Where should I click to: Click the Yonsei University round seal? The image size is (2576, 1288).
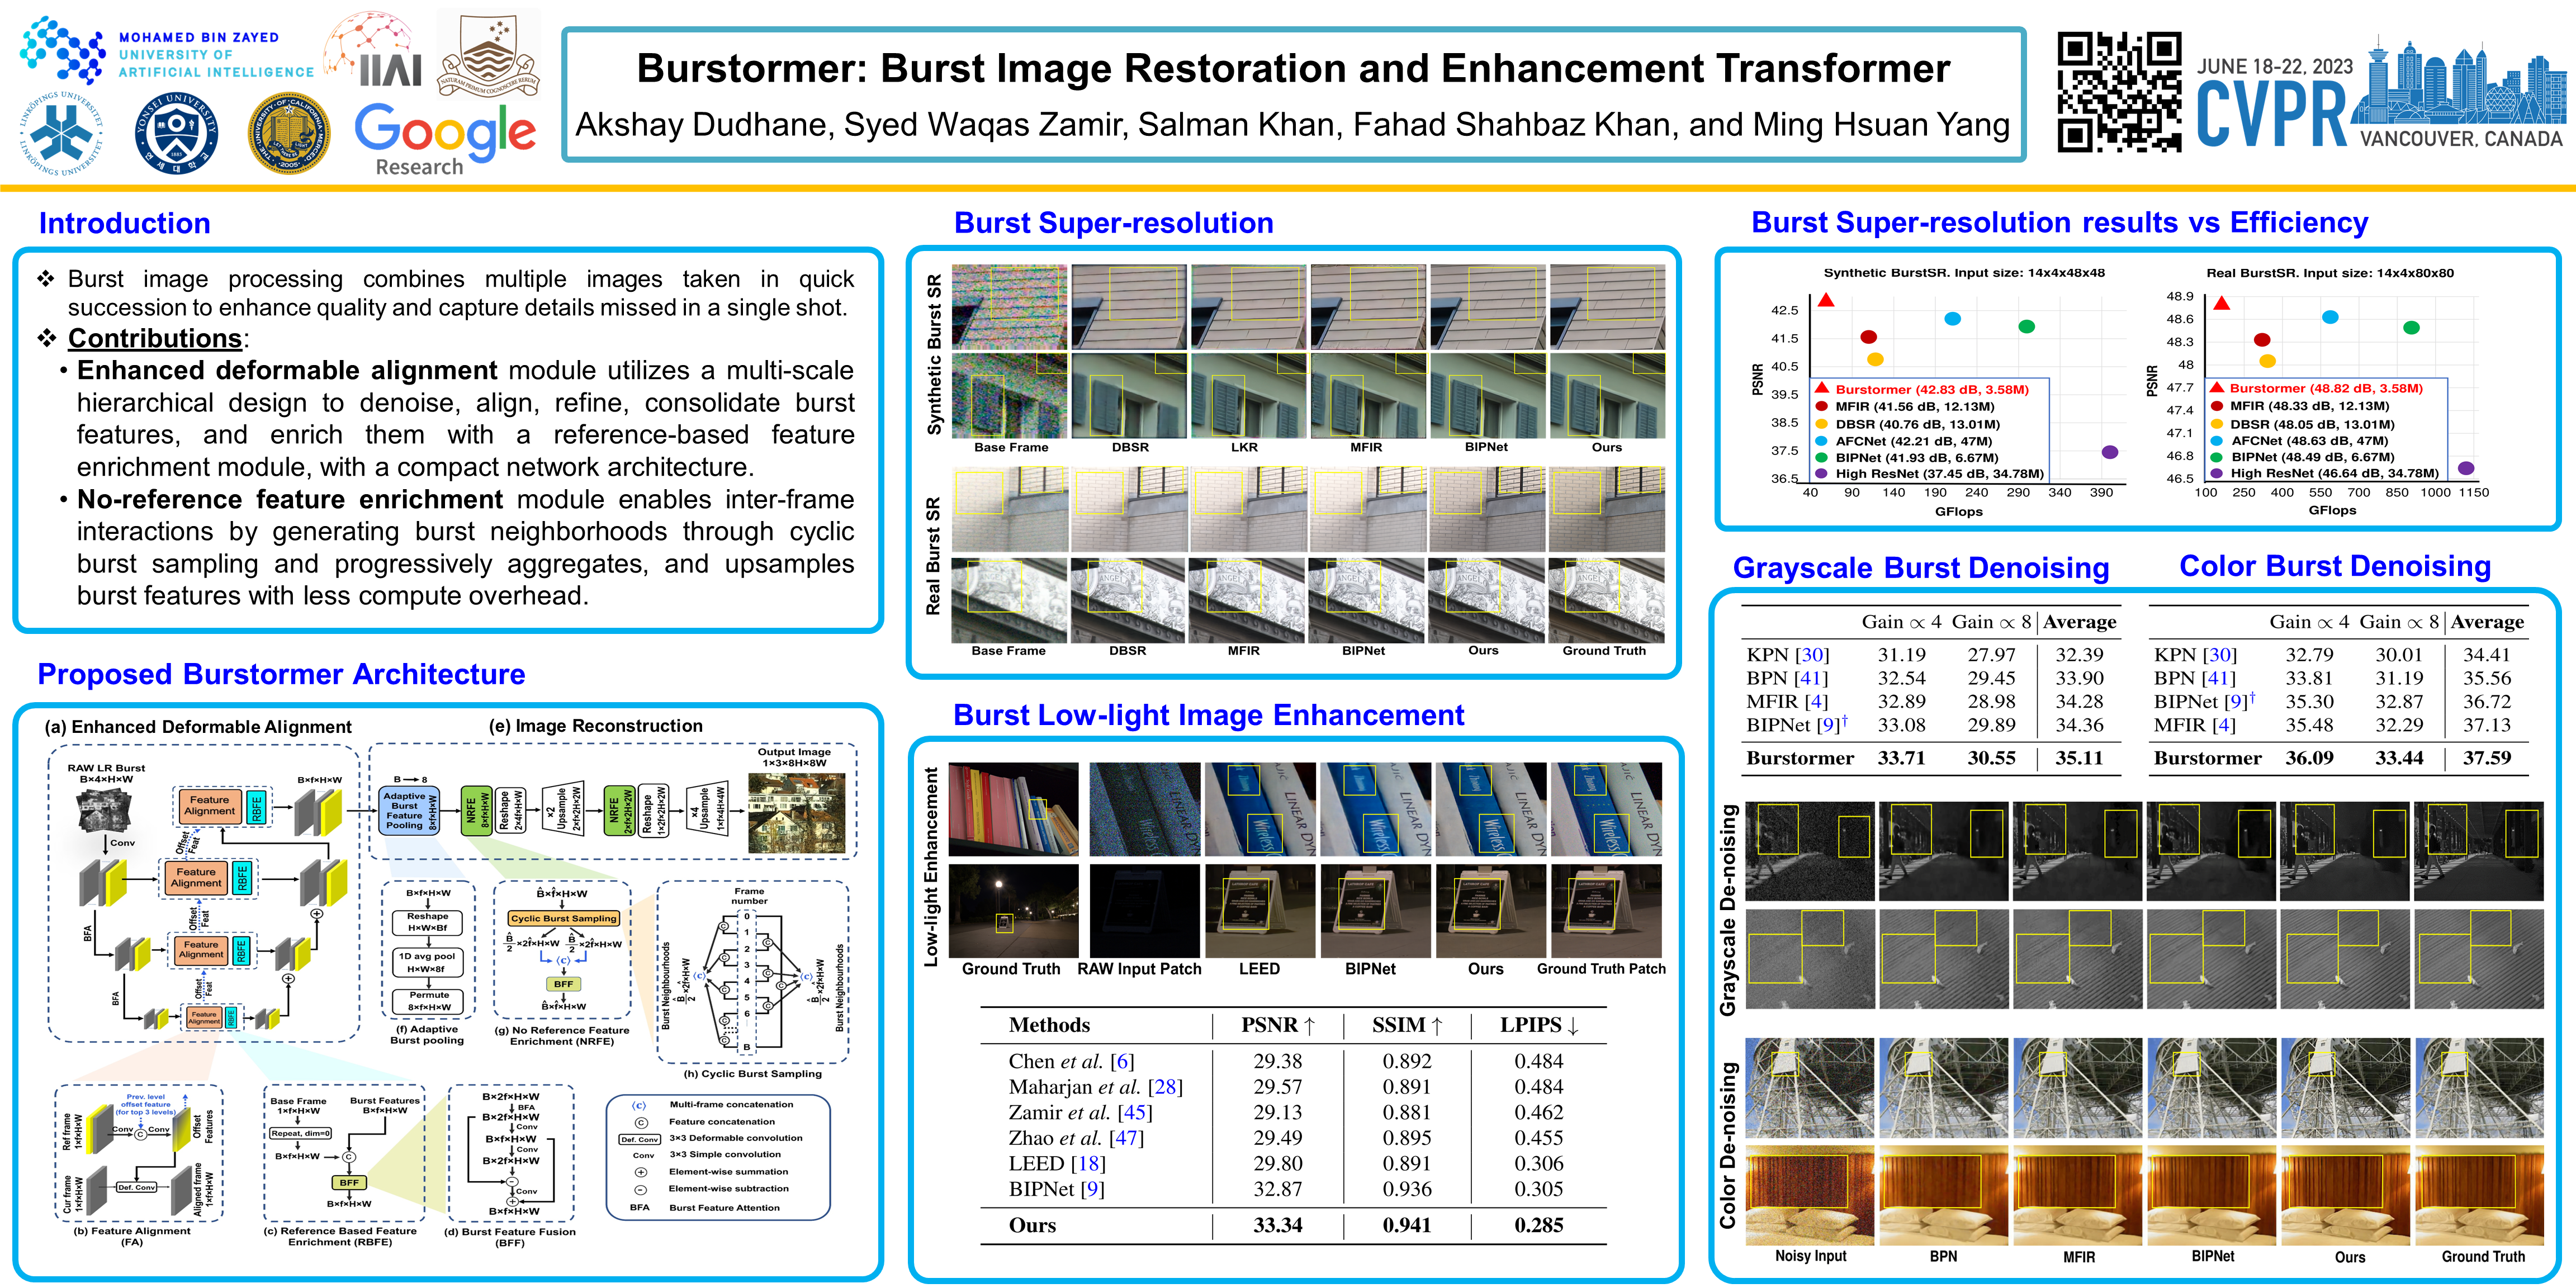click(176, 133)
